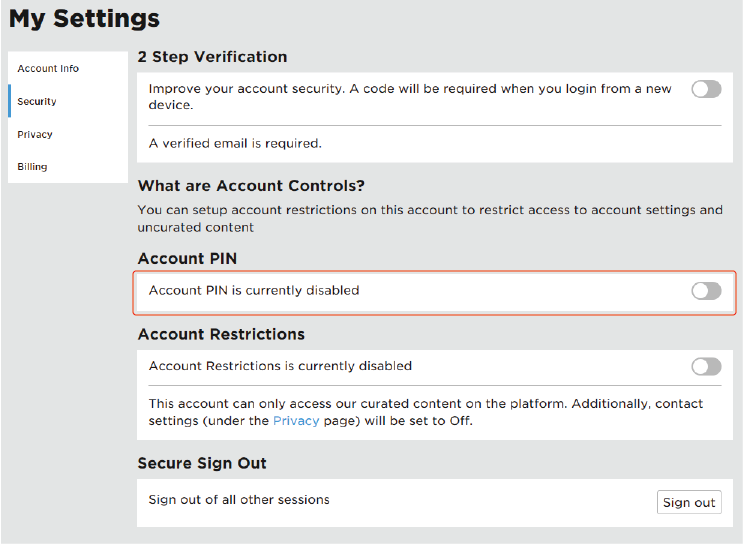Click the "What are Account Controls?" heading

(251, 186)
